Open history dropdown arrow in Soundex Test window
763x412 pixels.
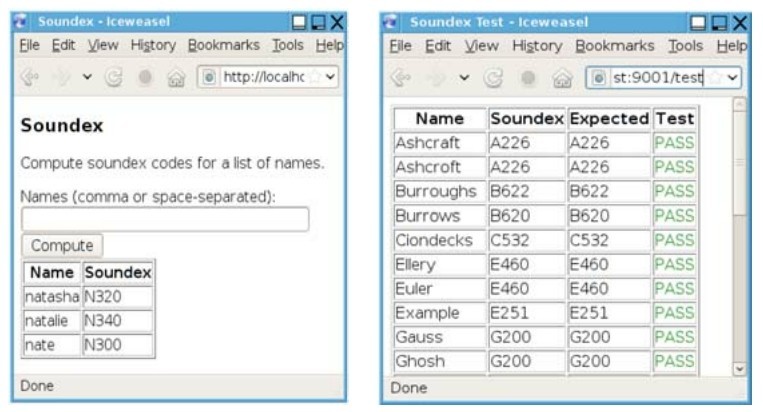(464, 77)
